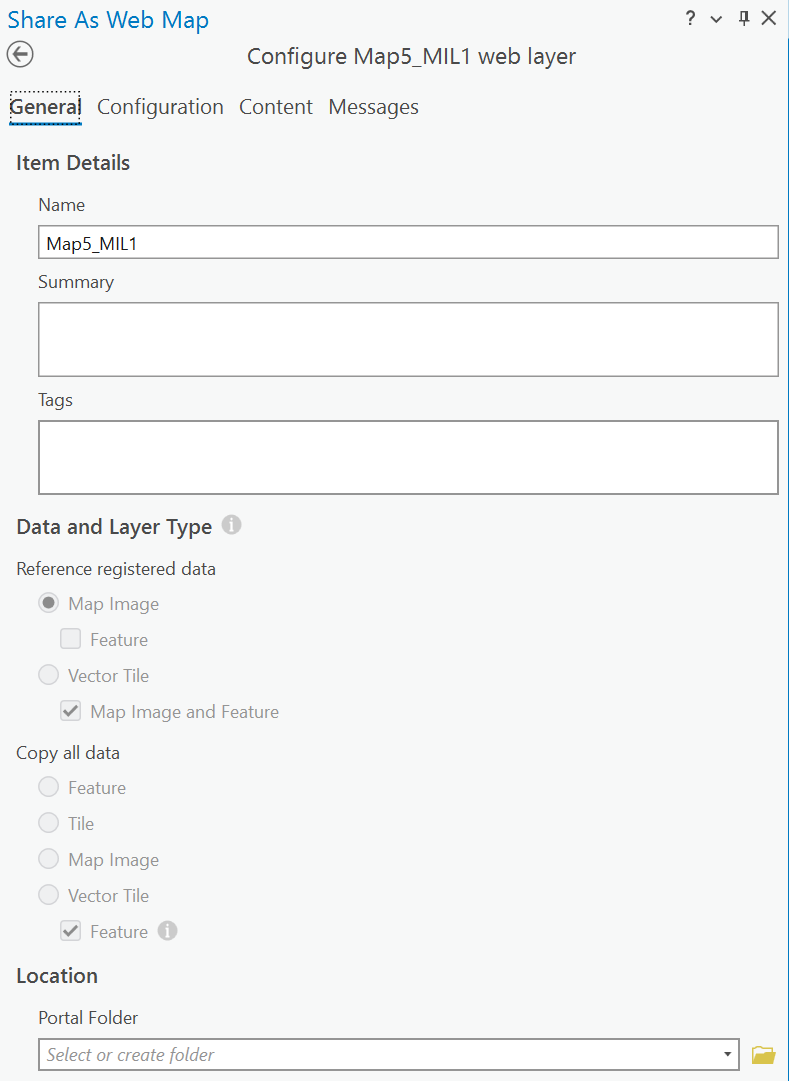
Task: Uncheck Map Image and Feature
Action: pos(70,710)
